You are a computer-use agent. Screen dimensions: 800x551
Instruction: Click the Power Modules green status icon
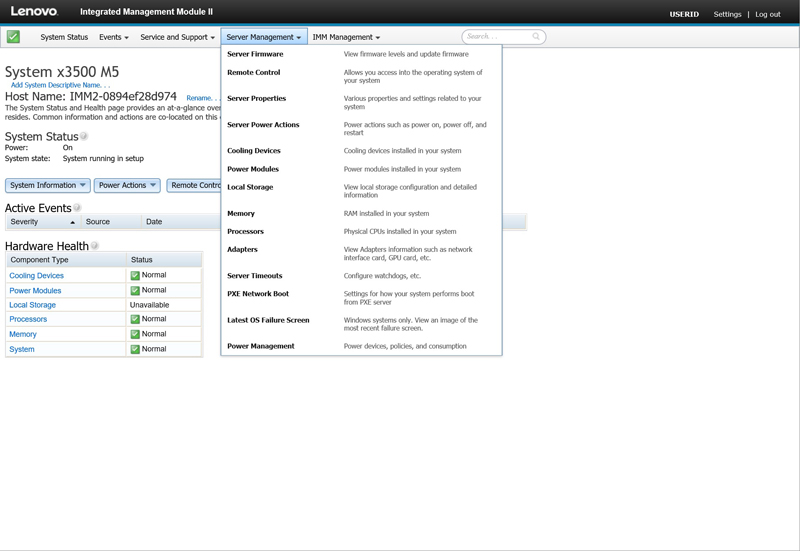click(135, 291)
